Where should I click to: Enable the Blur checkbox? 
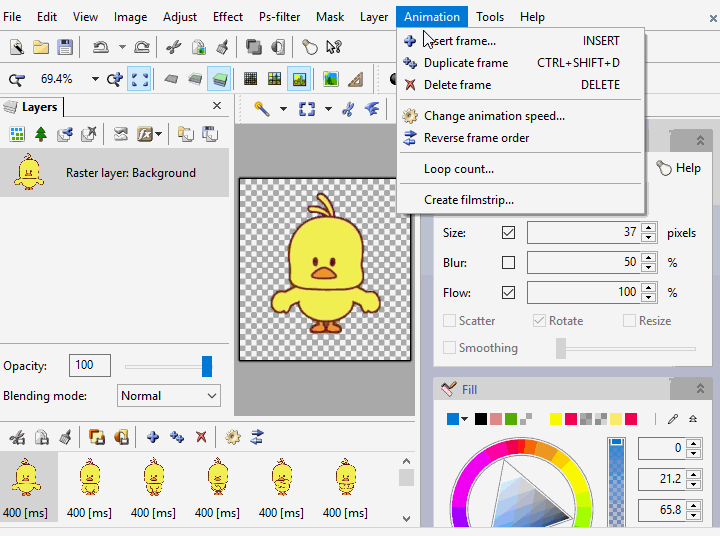(508, 263)
